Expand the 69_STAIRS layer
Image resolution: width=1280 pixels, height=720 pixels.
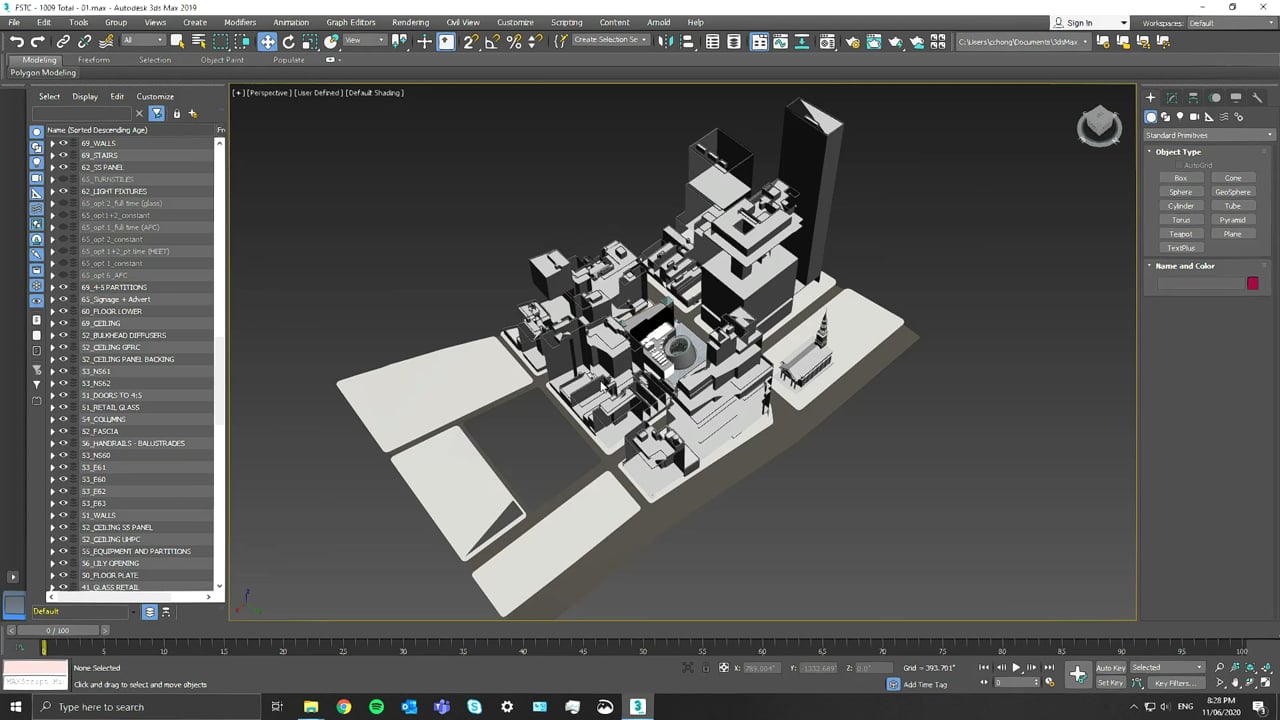click(x=52, y=155)
